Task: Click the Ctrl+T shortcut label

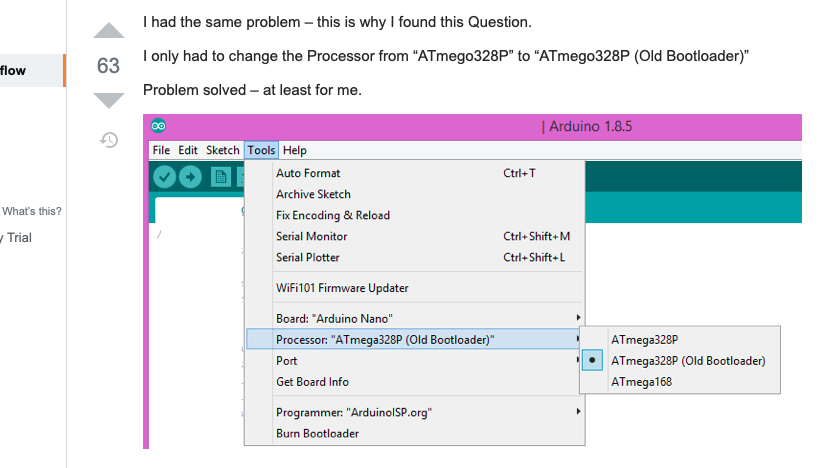Action: pyautogui.click(x=519, y=173)
